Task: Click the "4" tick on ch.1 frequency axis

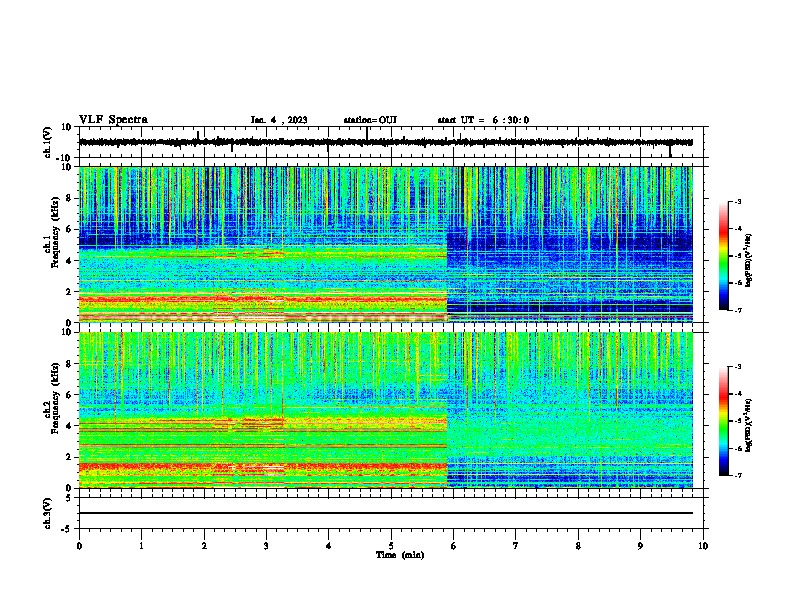Action: (x=69, y=261)
